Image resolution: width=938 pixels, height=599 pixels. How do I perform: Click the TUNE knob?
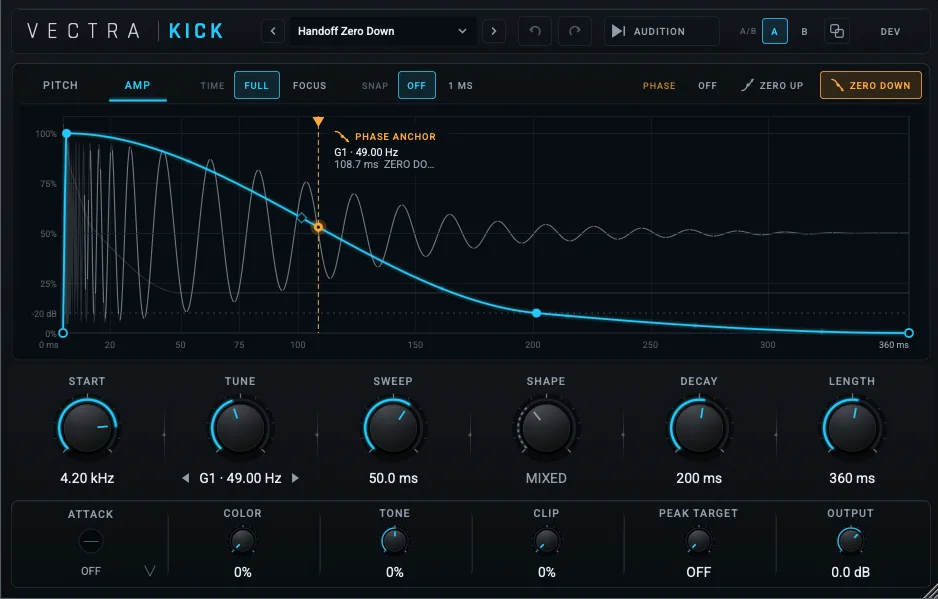[x=240, y=427]
